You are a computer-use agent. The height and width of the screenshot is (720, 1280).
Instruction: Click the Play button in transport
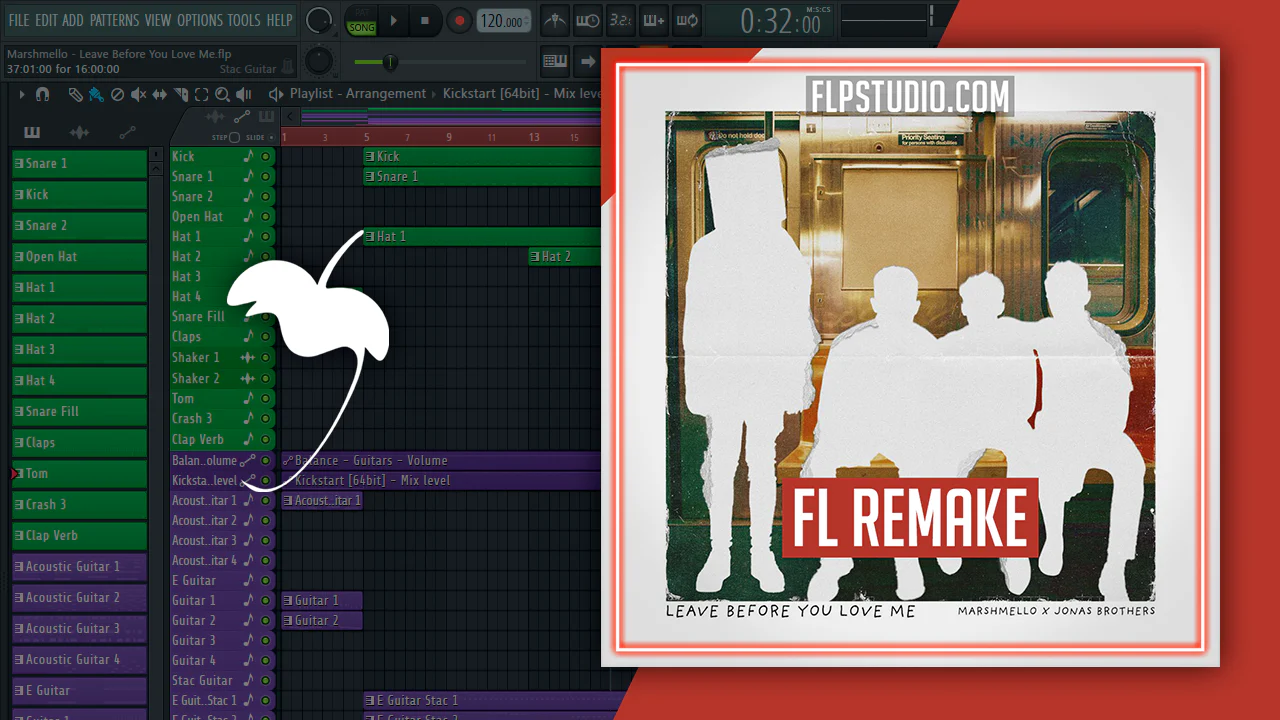pos(394,21)
